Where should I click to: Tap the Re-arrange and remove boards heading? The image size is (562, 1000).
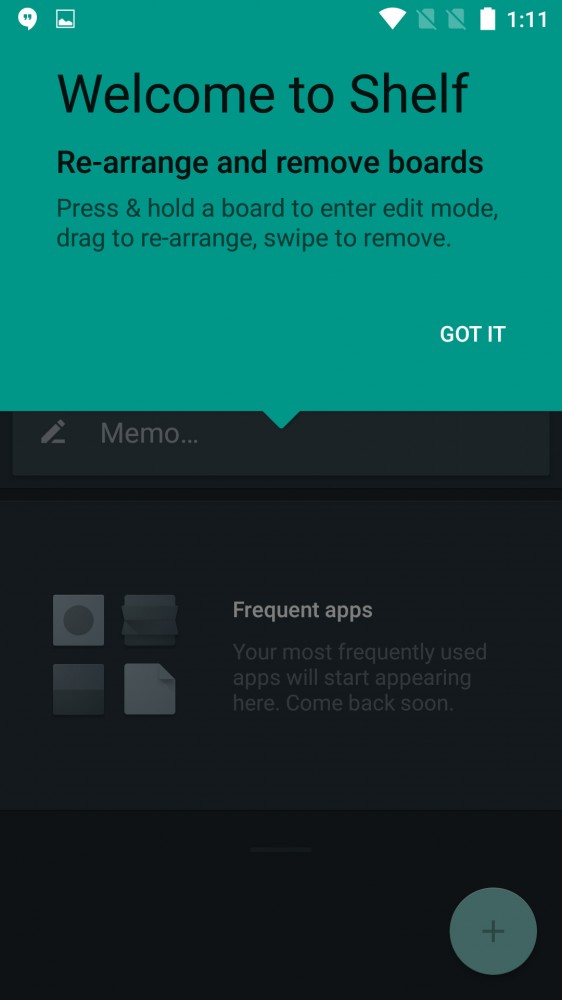[x=270, y=162]
